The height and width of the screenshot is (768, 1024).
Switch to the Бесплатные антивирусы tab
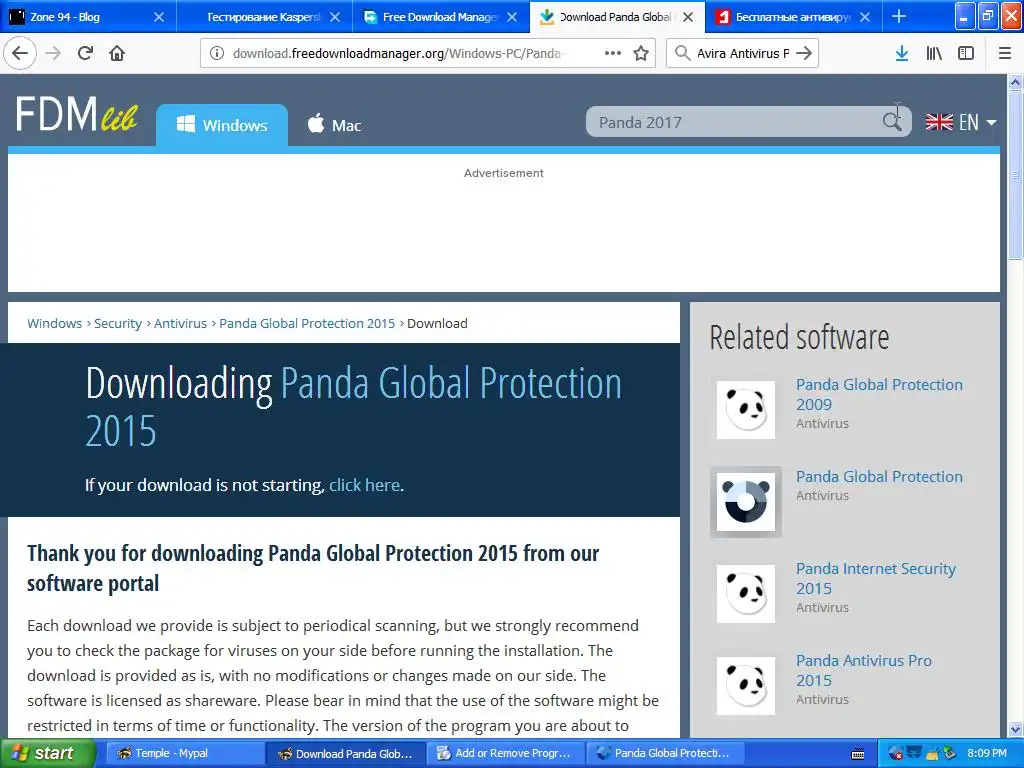793,17
